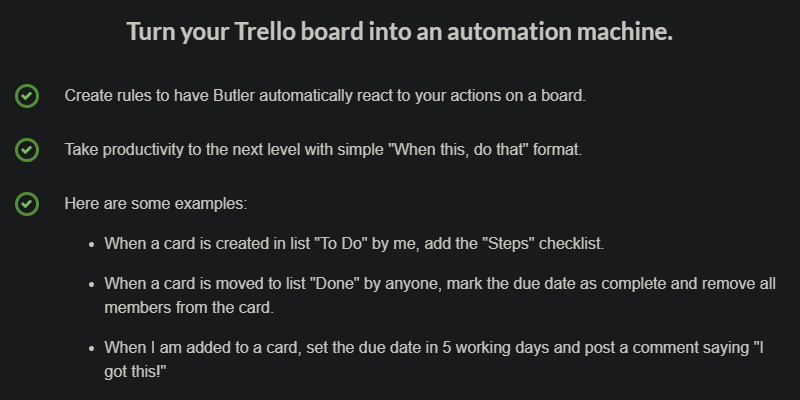Click the bullet dot before the "Done" example
The width and height of the screenshot is (800, 400).
[92, 284]
